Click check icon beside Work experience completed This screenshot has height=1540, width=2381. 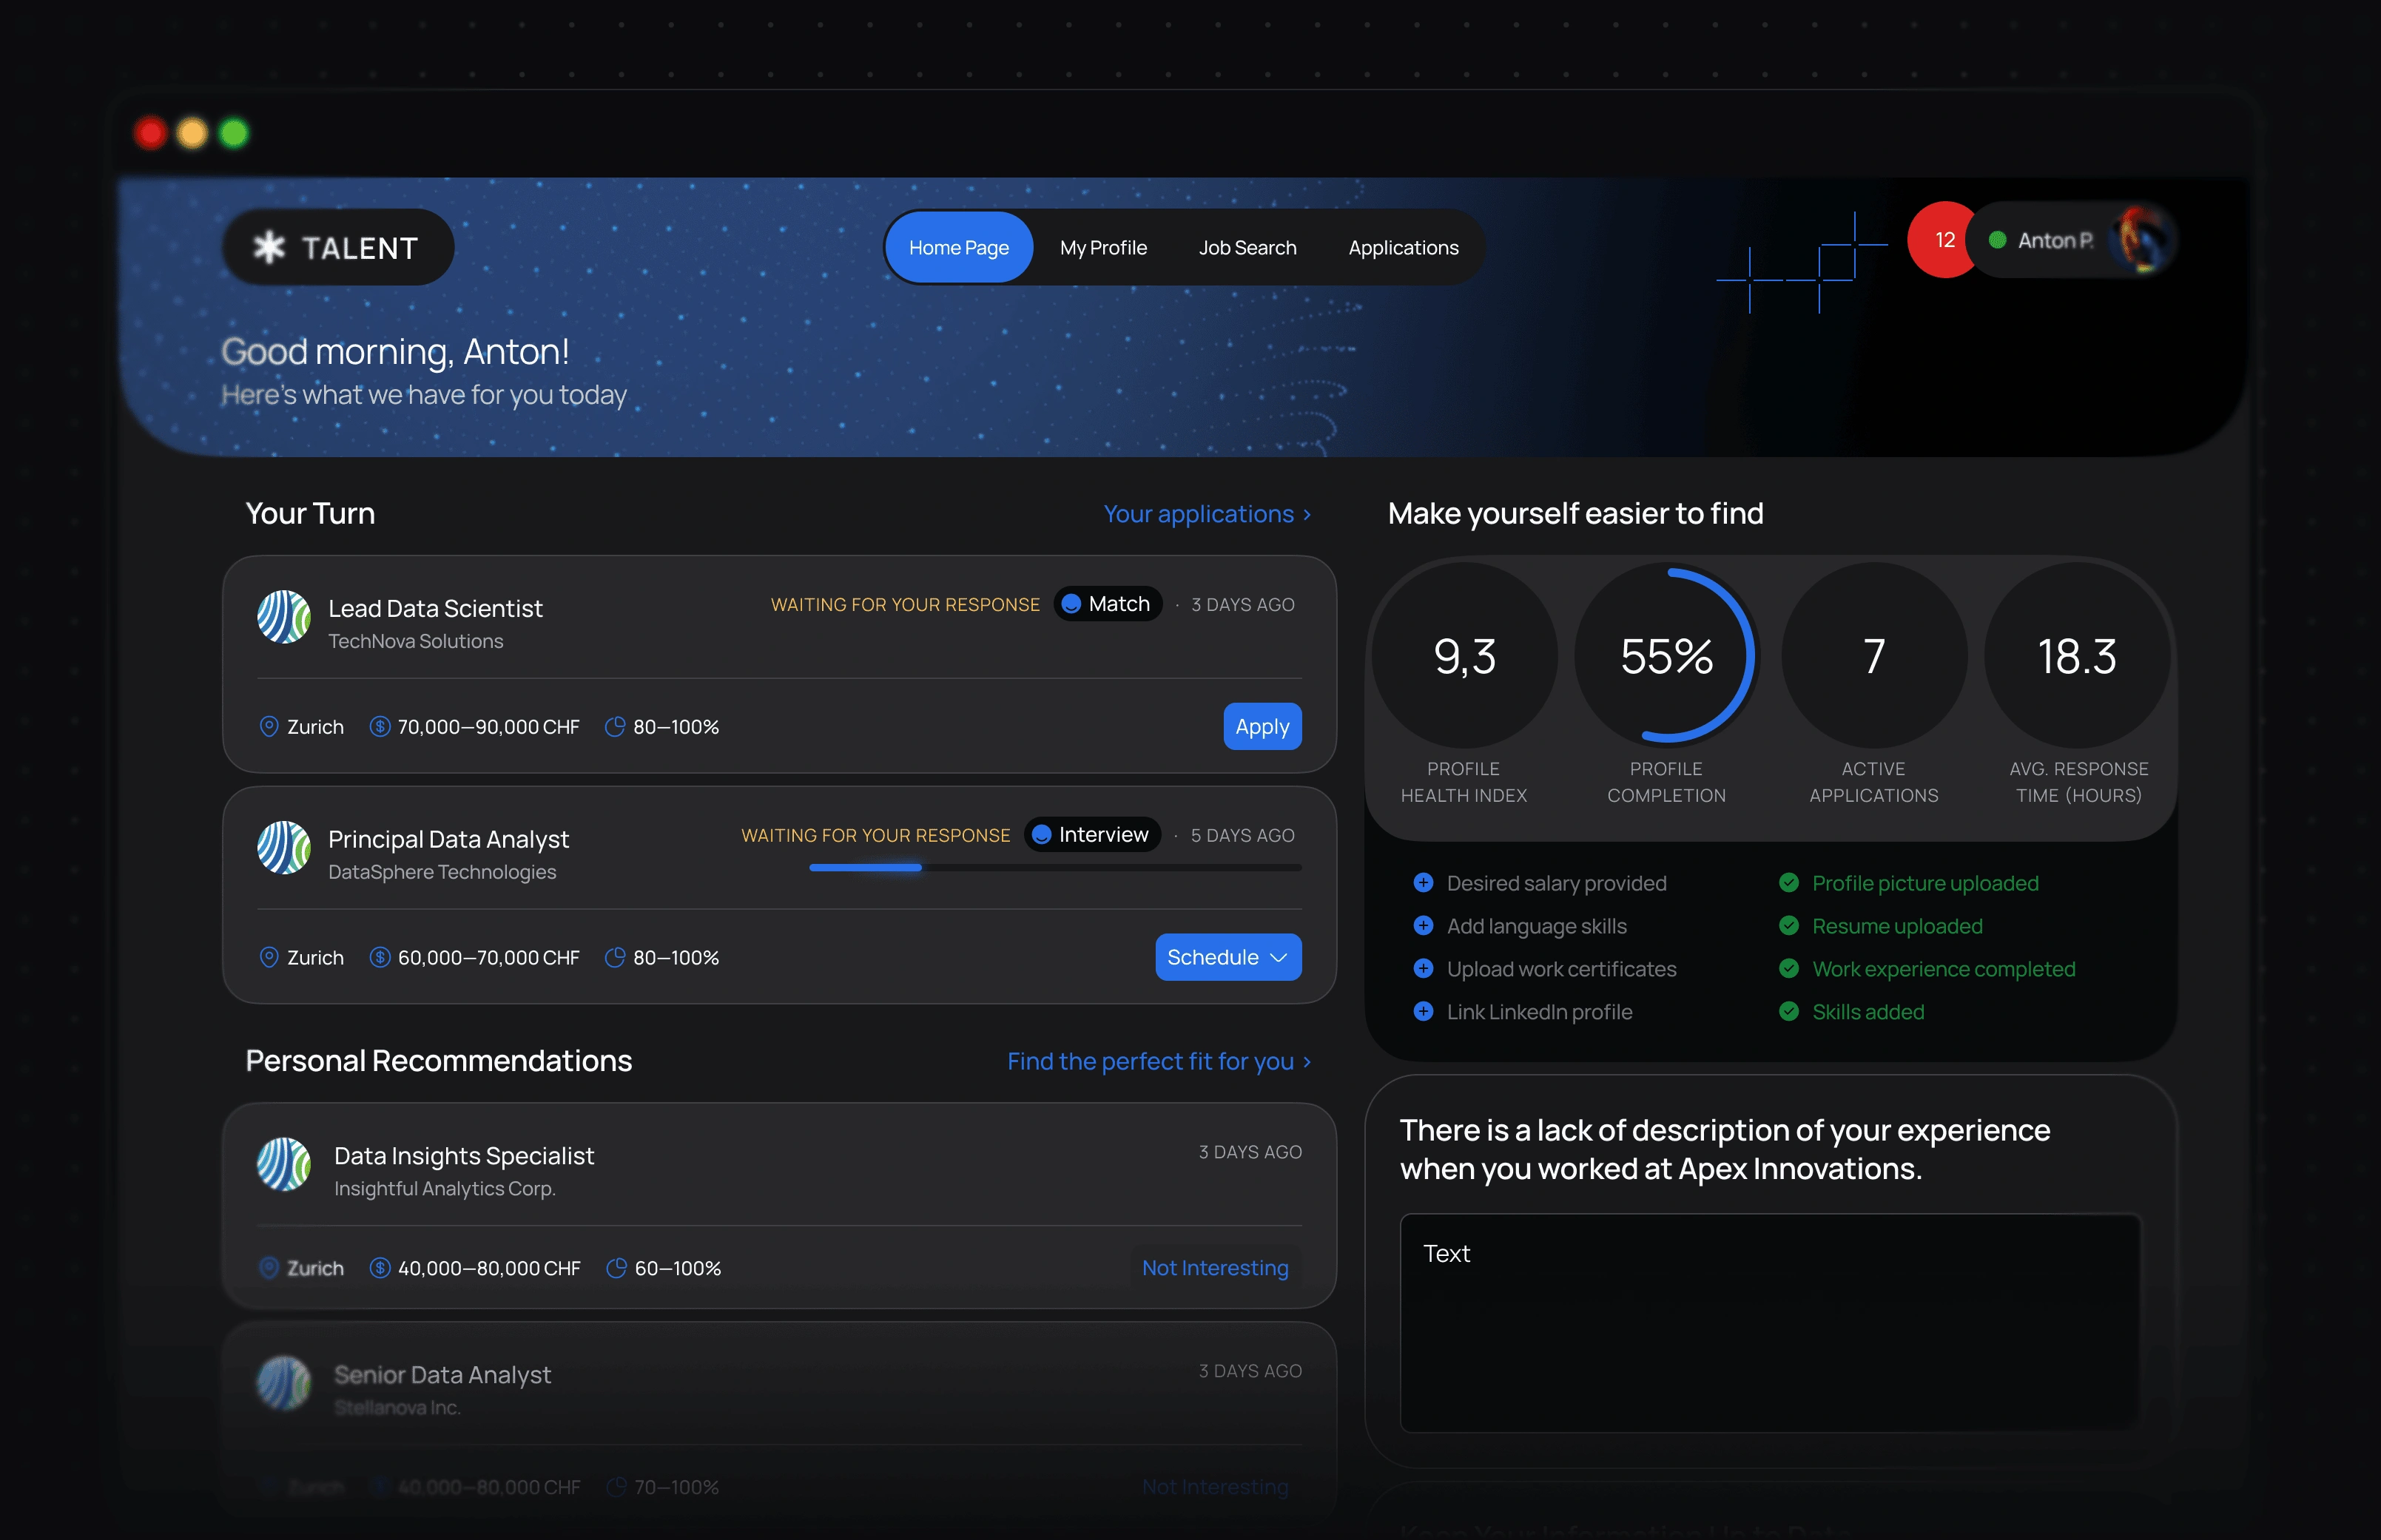point(1789,968)
